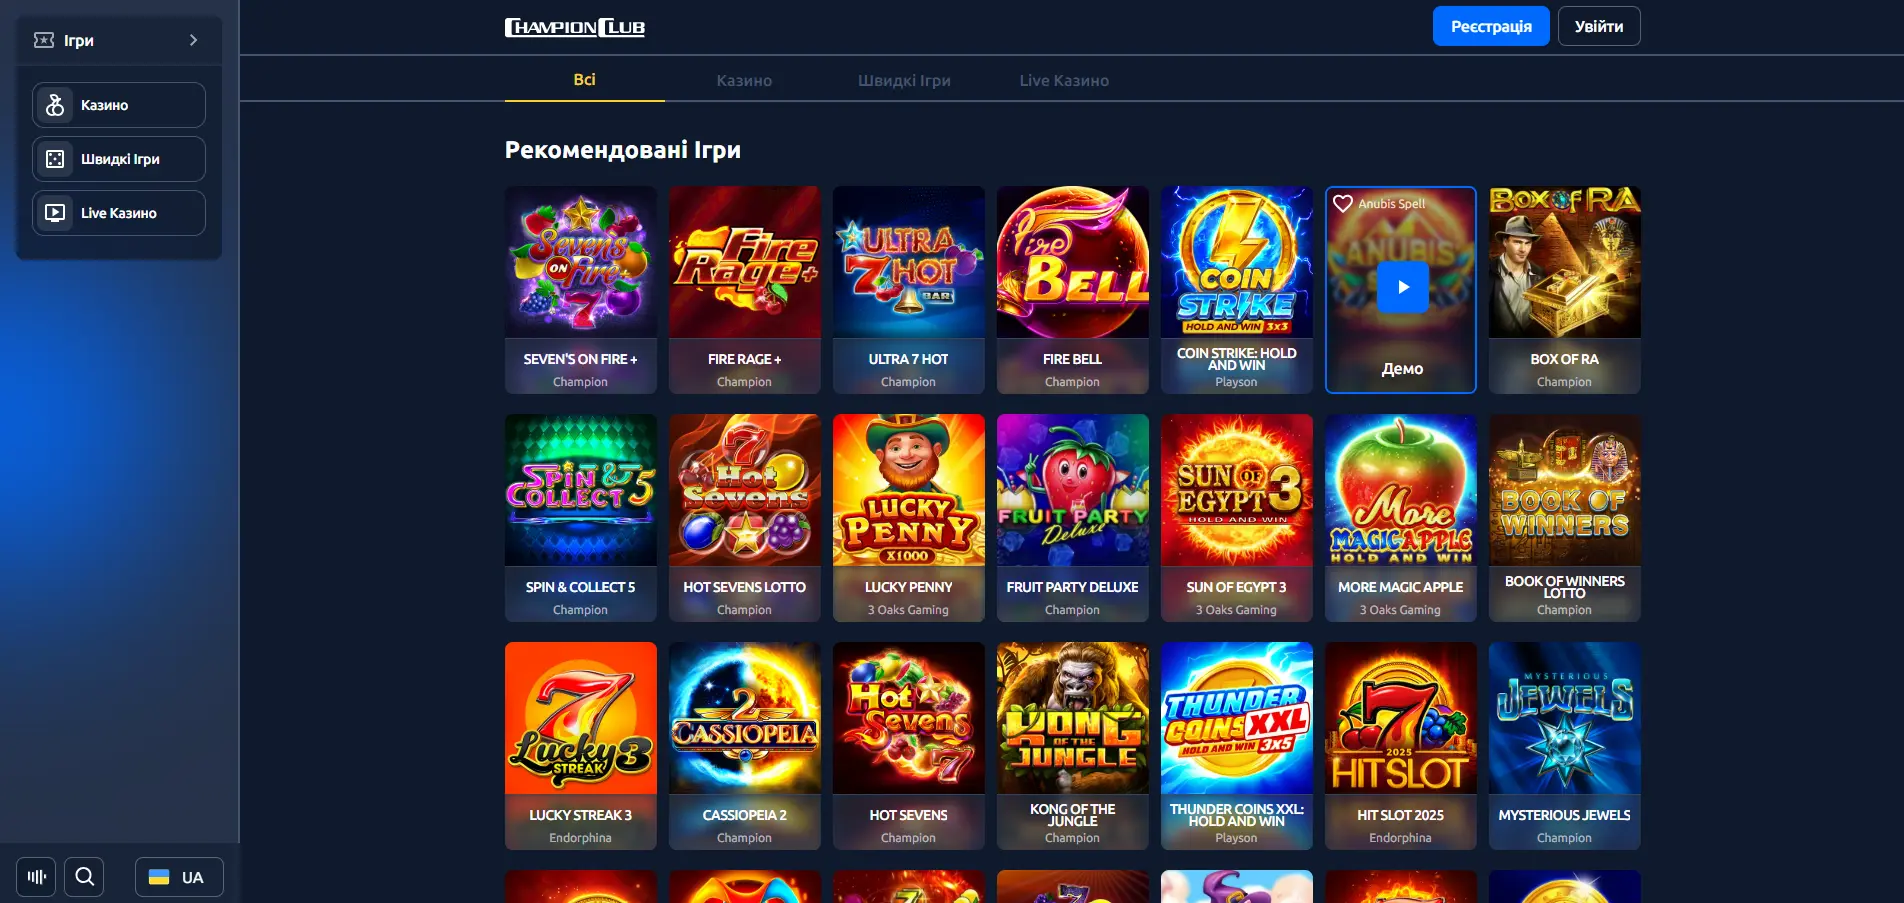
Task: Click the Champion Club logo
Action: pyautogui.click(x=575, y=27)
